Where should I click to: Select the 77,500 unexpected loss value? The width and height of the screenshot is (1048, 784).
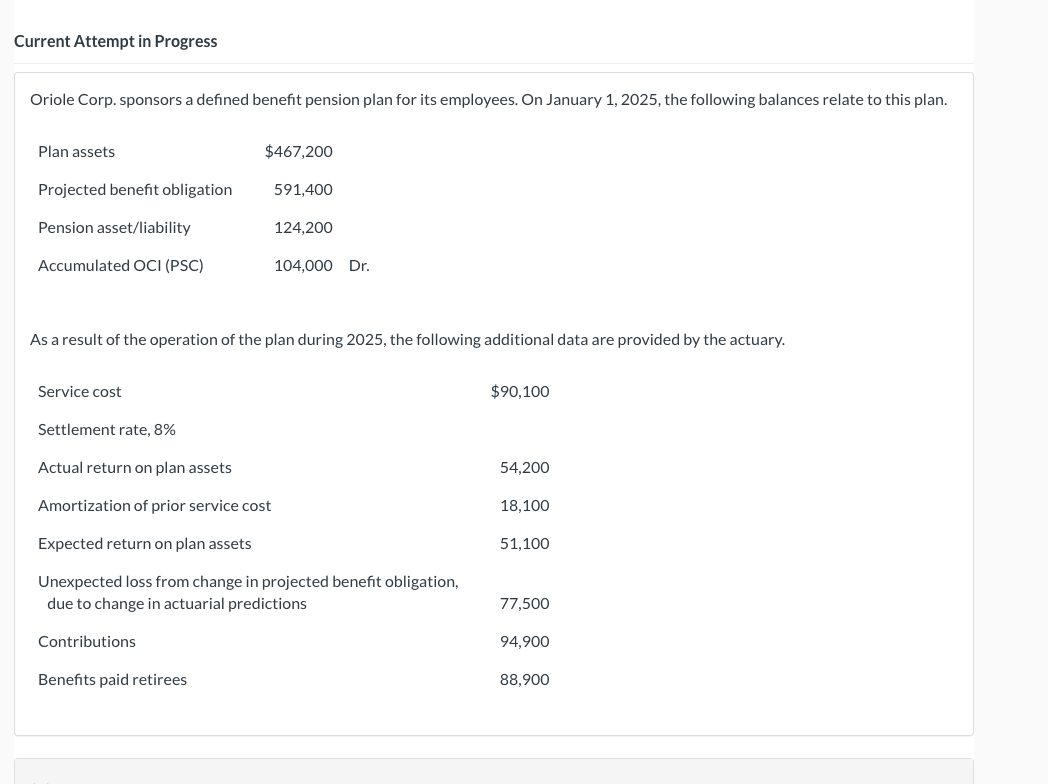point(524,603)
